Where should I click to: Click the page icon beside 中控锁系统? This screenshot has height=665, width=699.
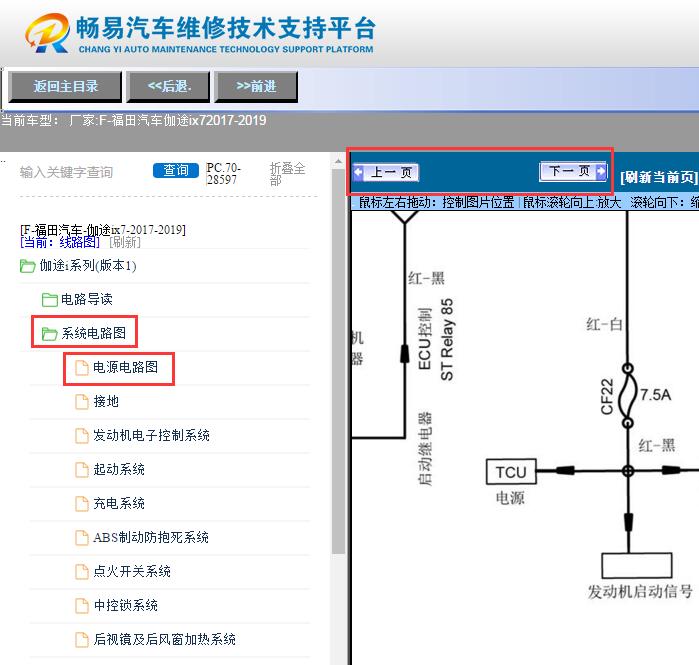click(82, 606)
